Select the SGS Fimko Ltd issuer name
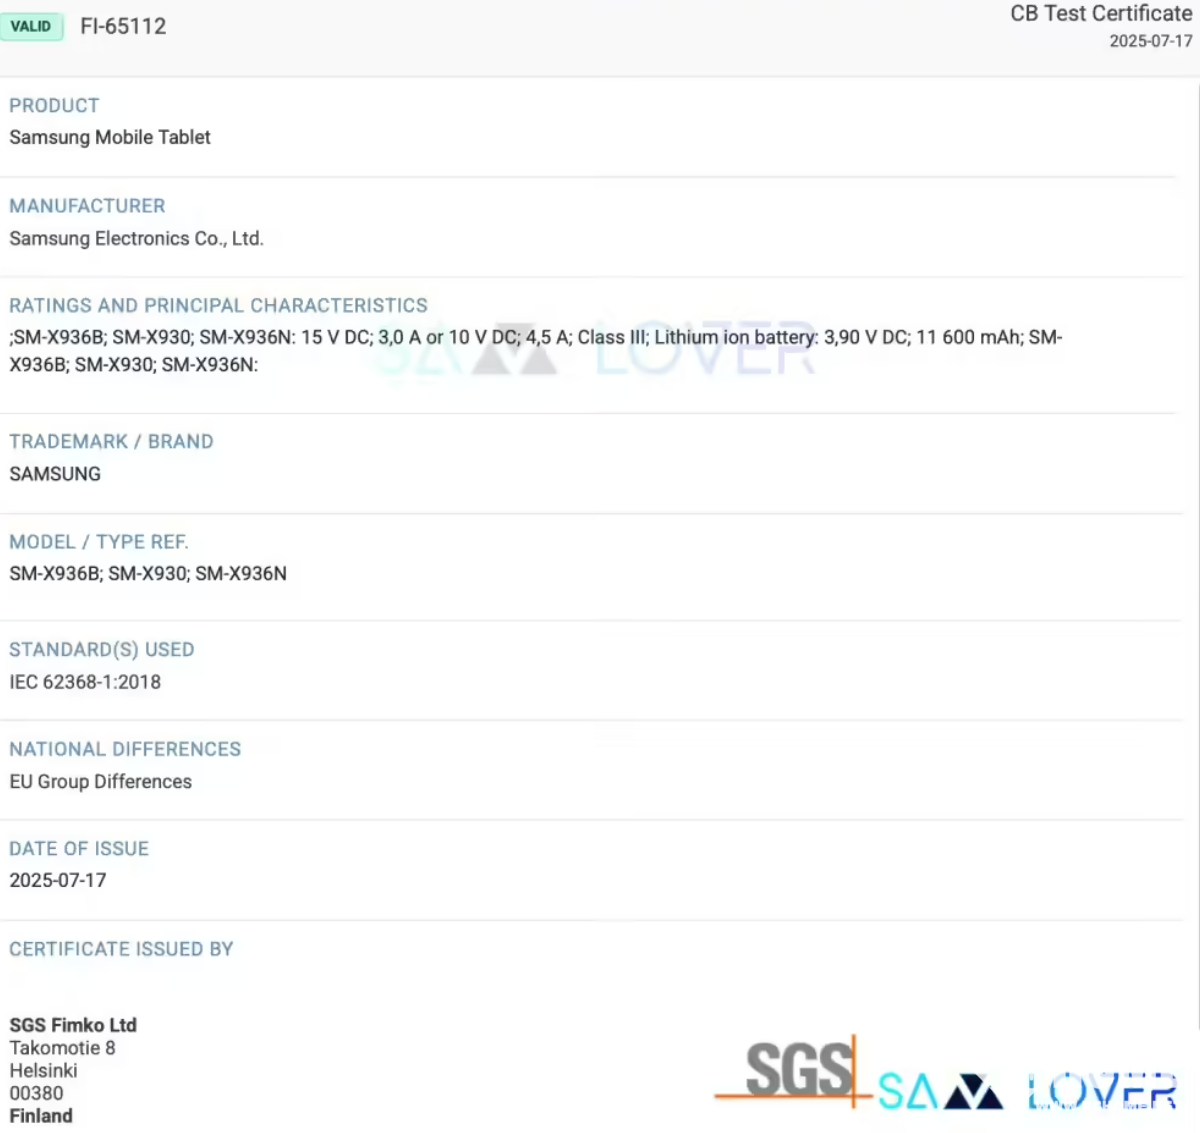Screen dimensions: 1200x1133 pyautogui.click(x=73, y=1025)
